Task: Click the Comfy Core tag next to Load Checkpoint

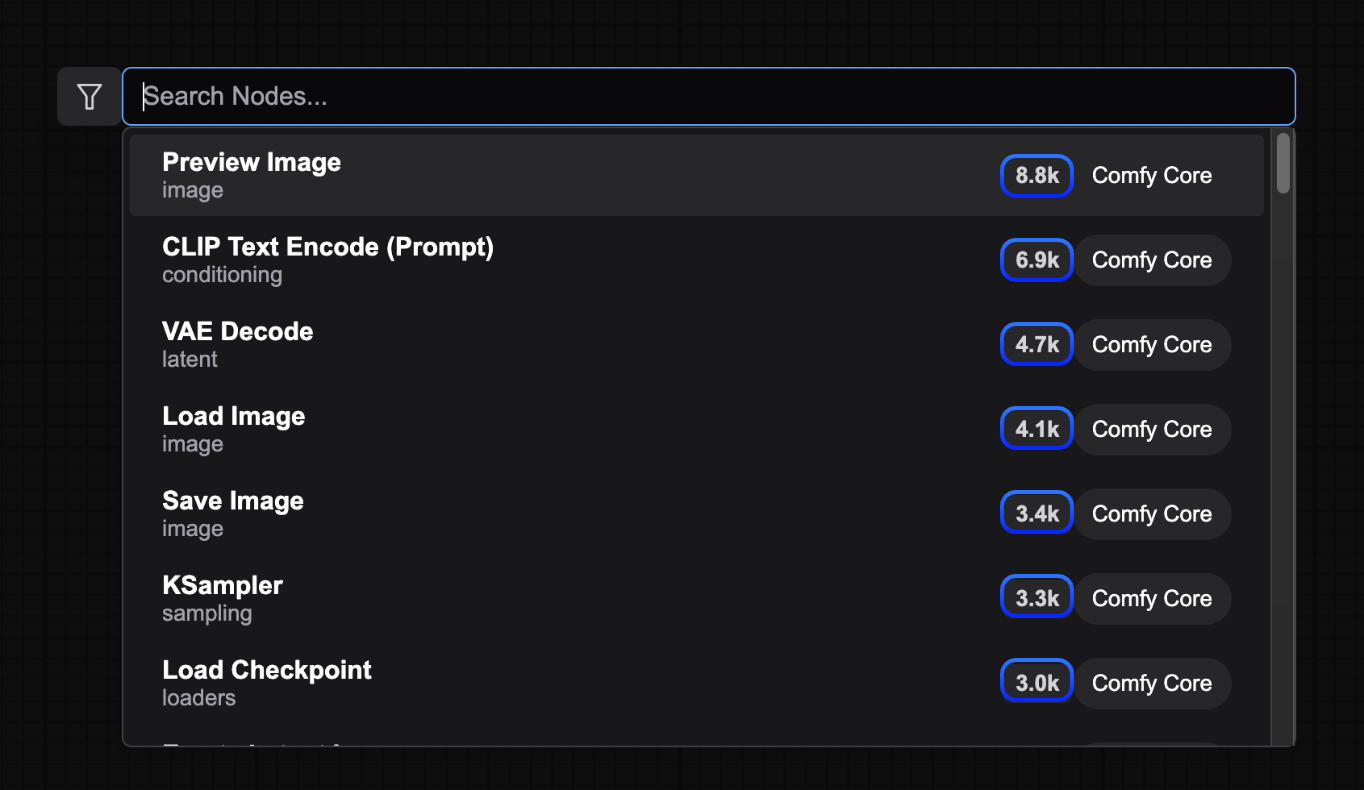Action: [1152, 683]
